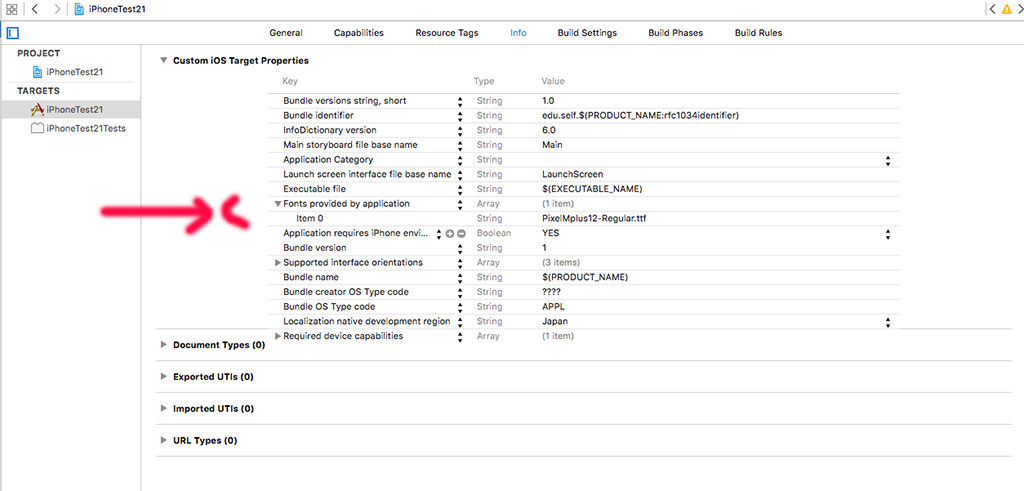Image resolution: width=1024 pixels, height=491 pixels.
Task: Switch to the Build Rules tab
Action: tap(758, 33)
